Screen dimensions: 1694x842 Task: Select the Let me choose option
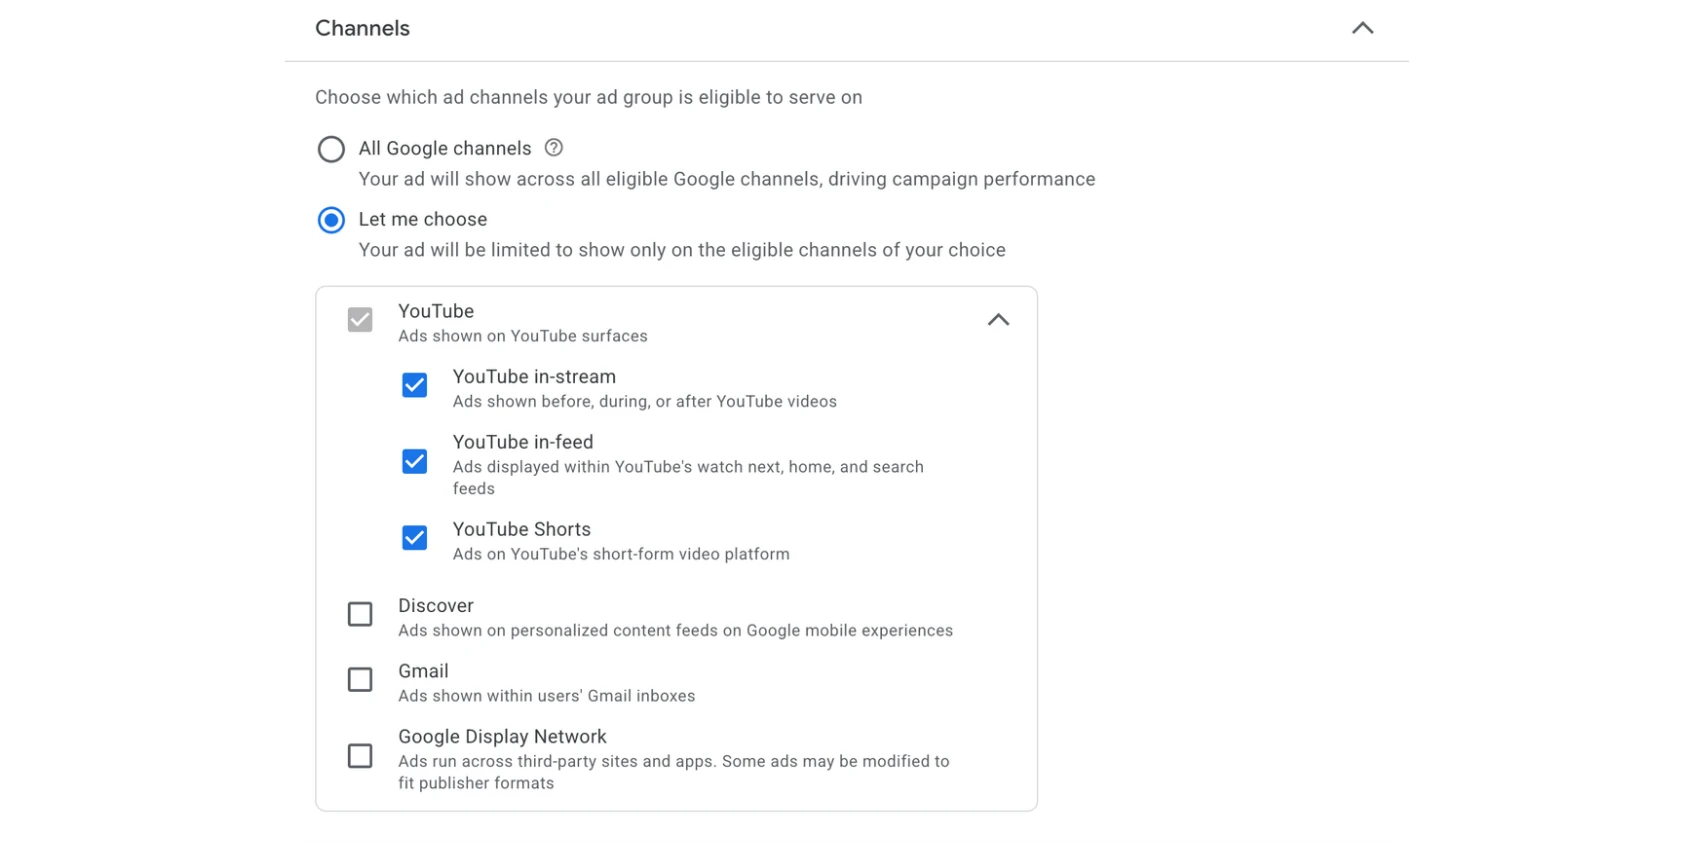[x=331, y=220]
